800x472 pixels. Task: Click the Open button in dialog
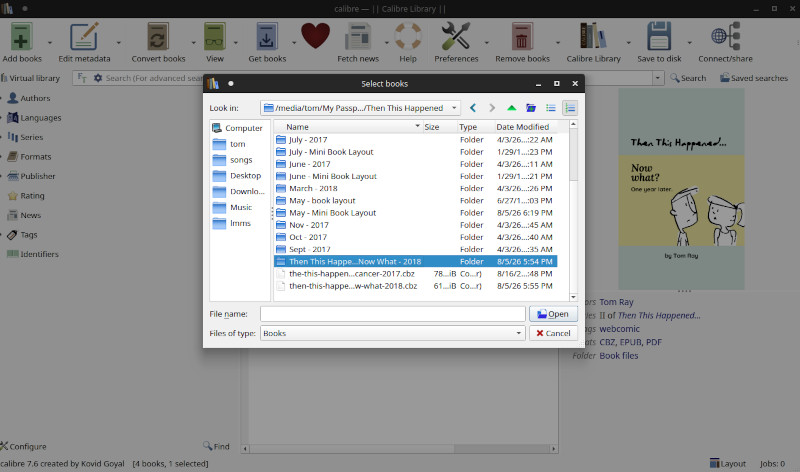553,314
